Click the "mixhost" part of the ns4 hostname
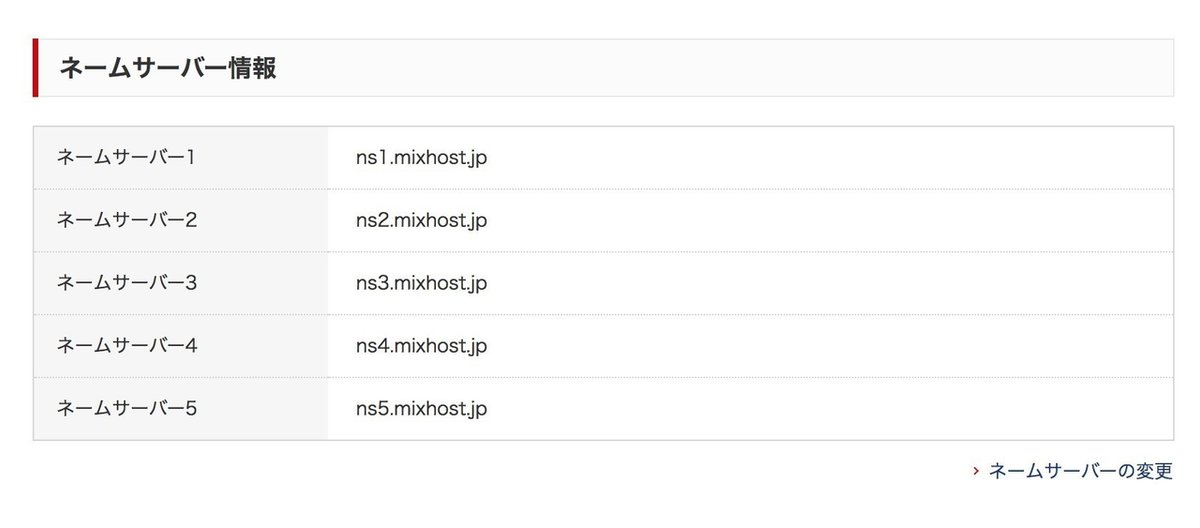This screenshot has height=528, width=1200. (427, 346)
